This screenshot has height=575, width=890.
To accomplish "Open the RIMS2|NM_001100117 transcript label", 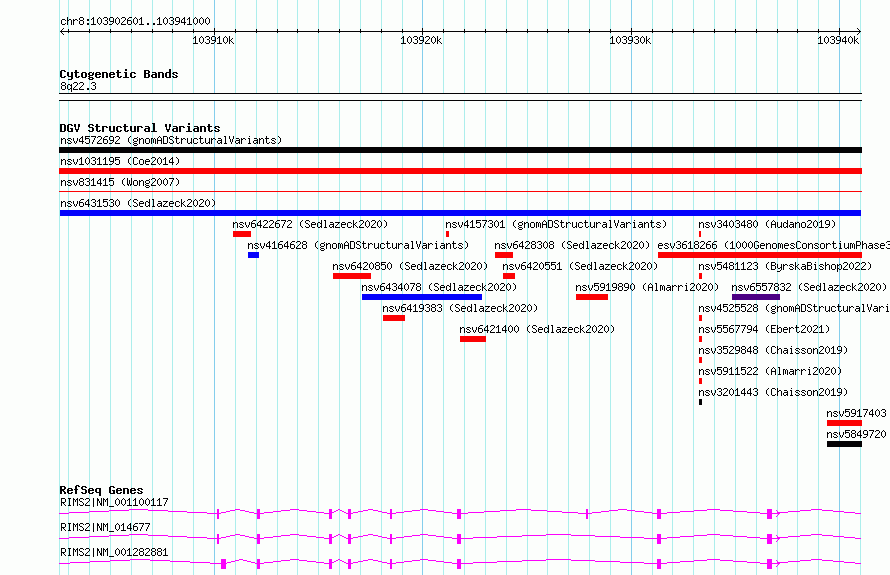I will coord(114,502).
